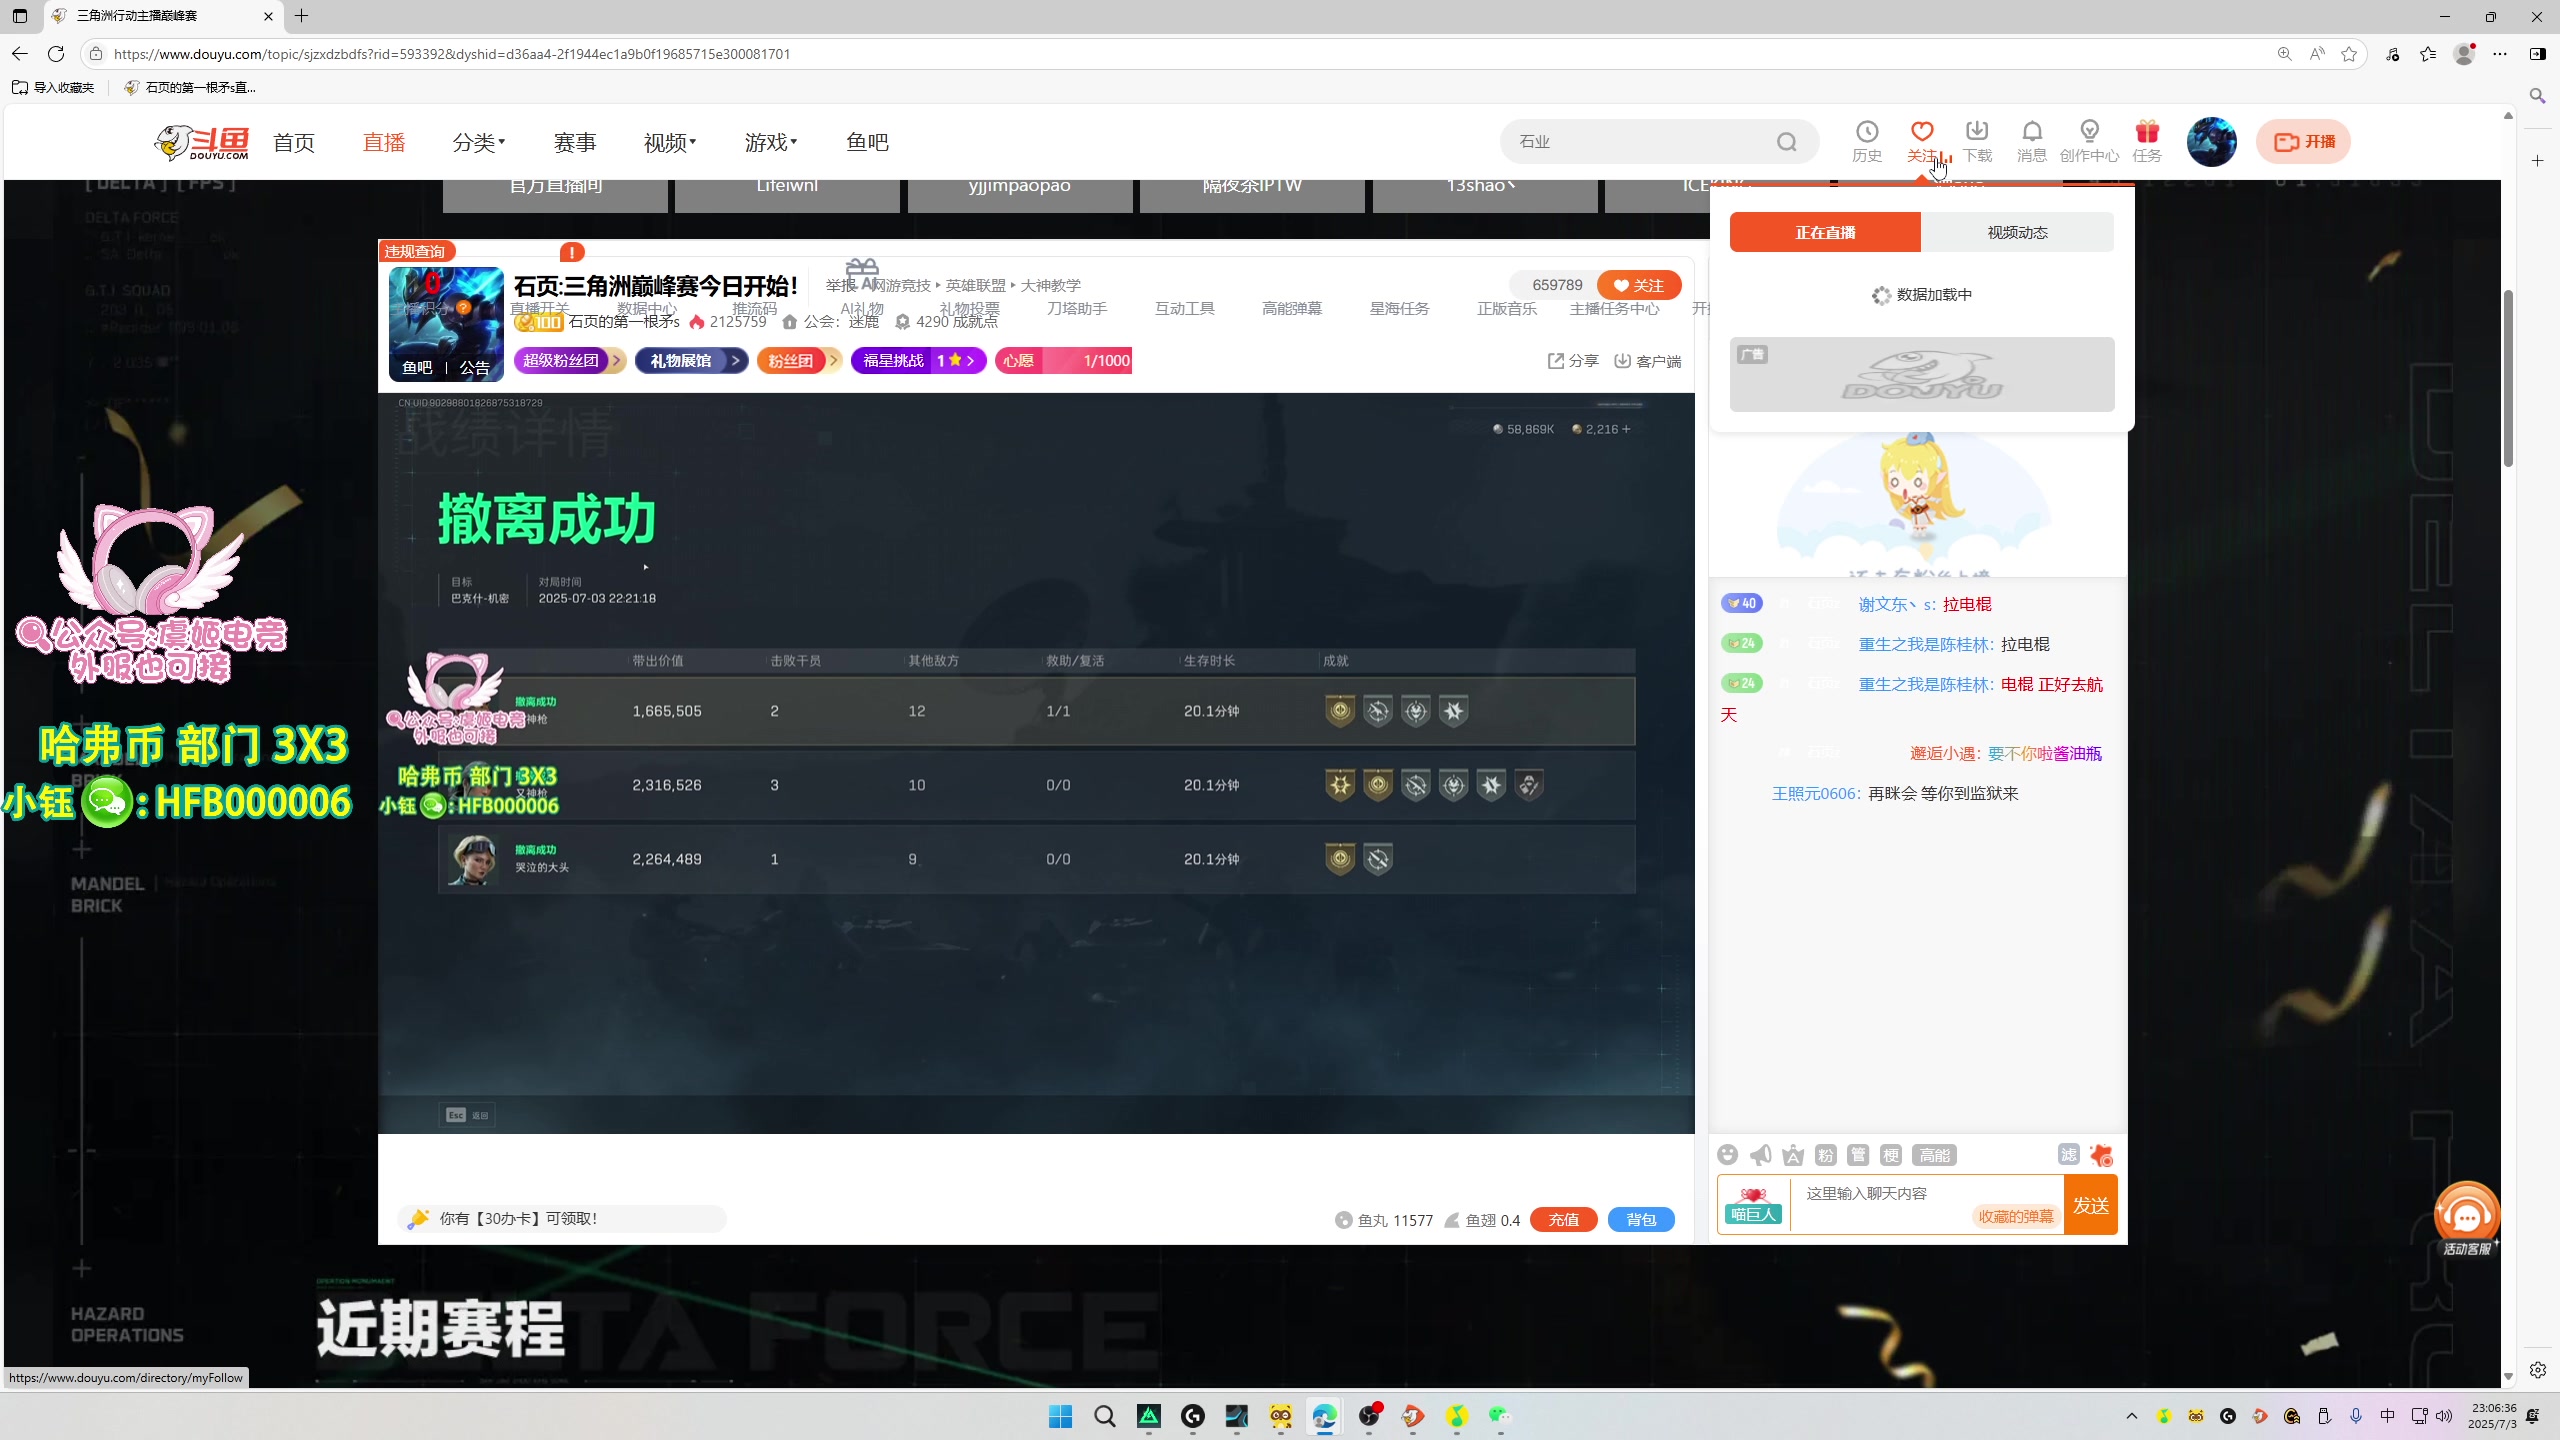Open 赛事 in the navigation bar
The height and width of the screenshot is (1440, 2560).
(575, 142)
